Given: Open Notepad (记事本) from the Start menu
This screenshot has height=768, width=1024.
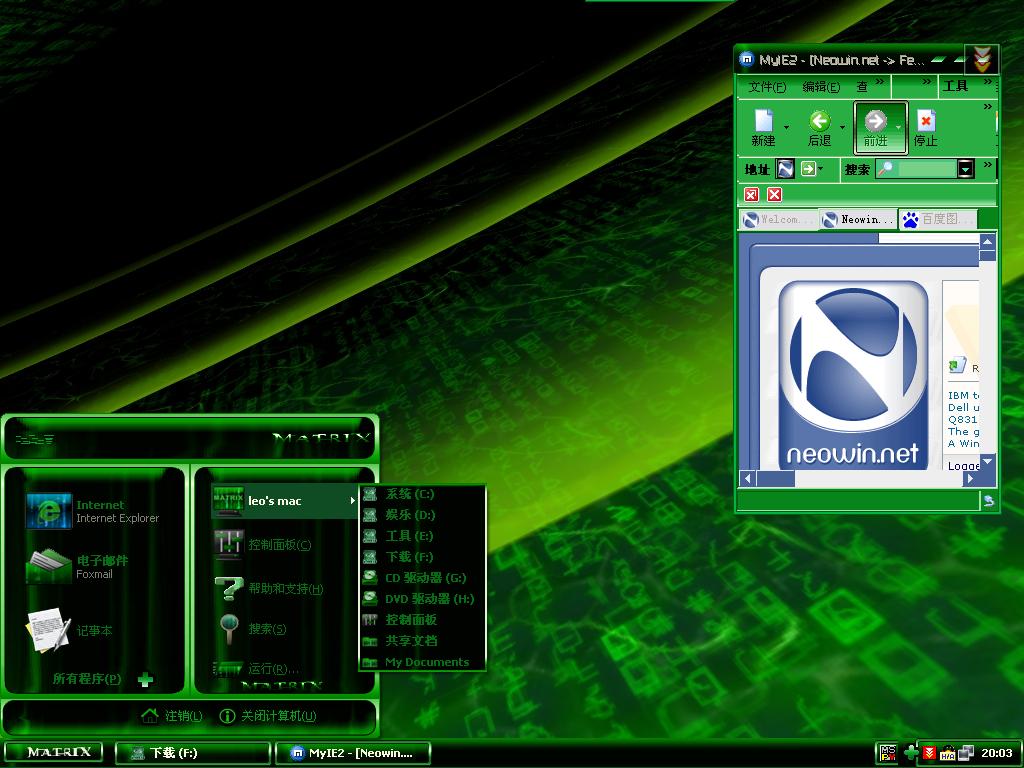Looking at the screenshot, I should [x=69, y=630].
